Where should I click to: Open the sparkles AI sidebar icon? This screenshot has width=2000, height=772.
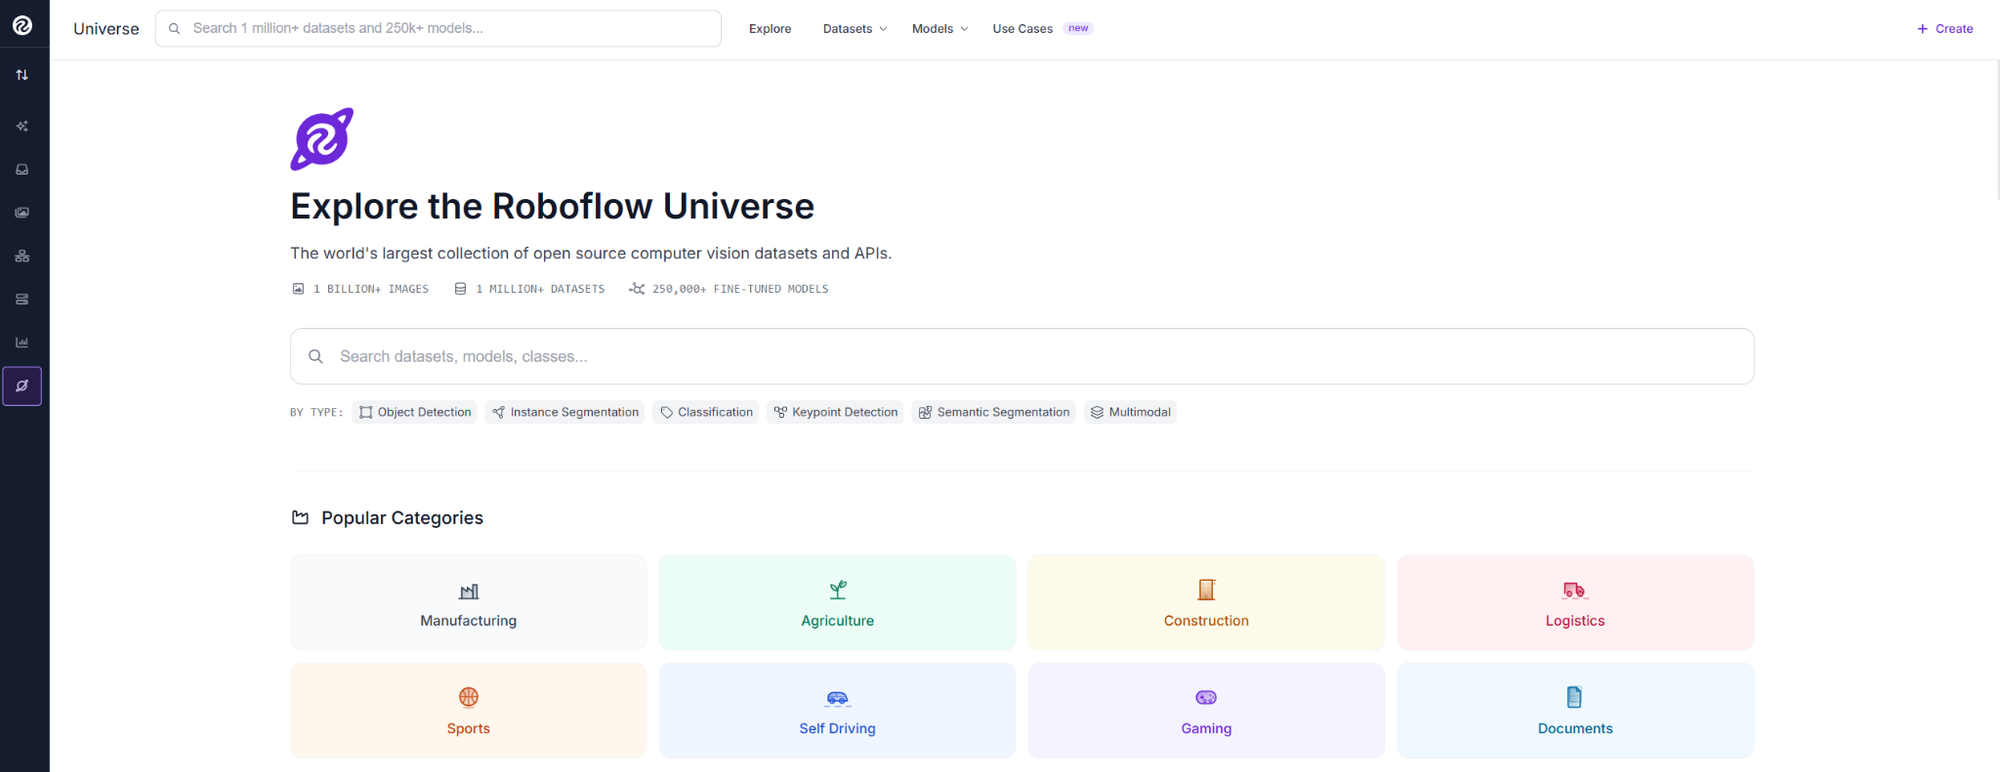[22, 126]
